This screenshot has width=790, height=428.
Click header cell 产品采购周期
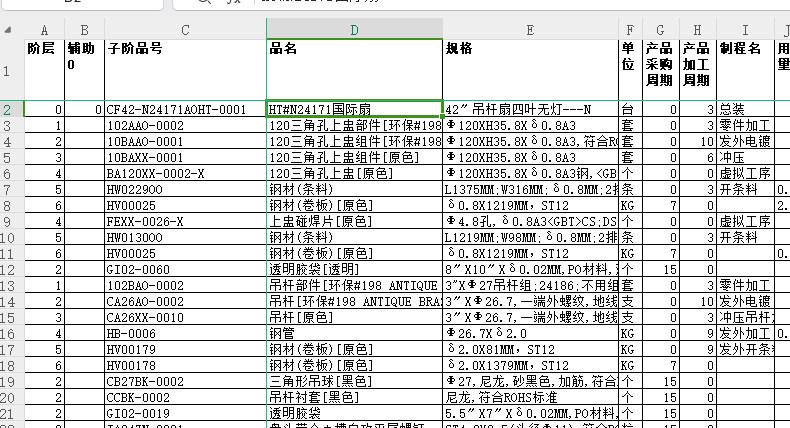[661, 70]
